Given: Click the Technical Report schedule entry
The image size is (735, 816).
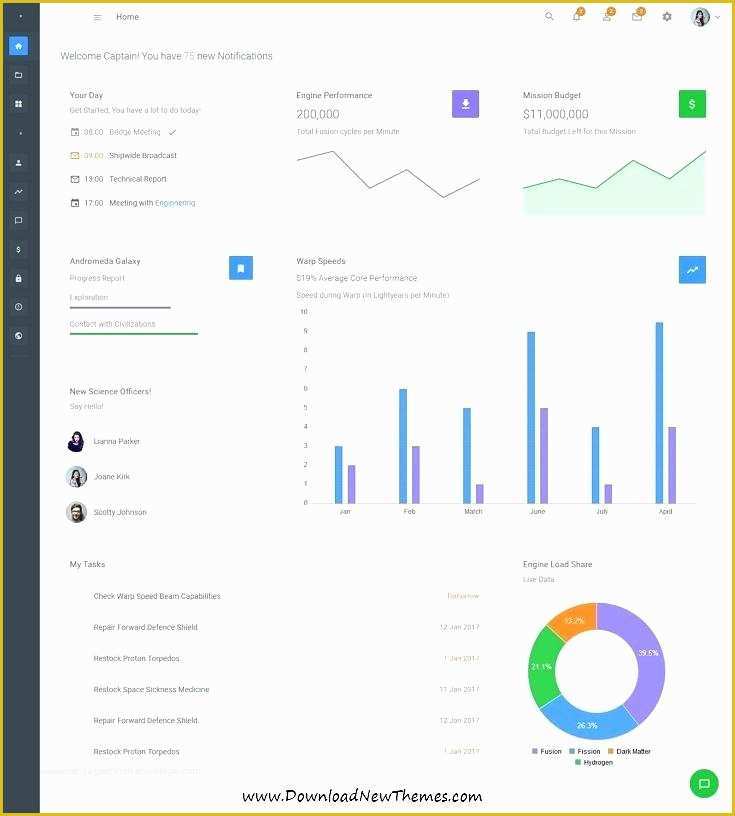Looking at the screenshot, I should 138,179.
